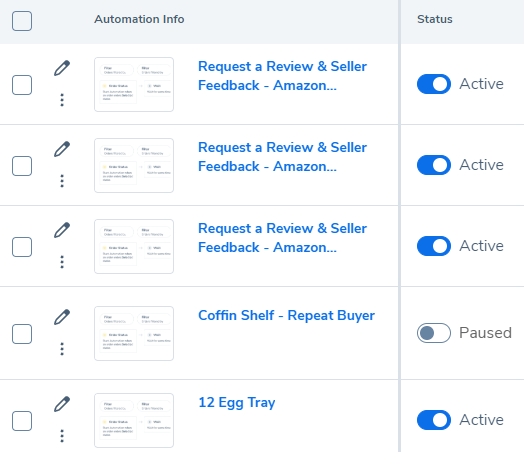Open the 12 Egg Tray automation link
The width and height of the screenshot is (524, 452).
(237, 403)
